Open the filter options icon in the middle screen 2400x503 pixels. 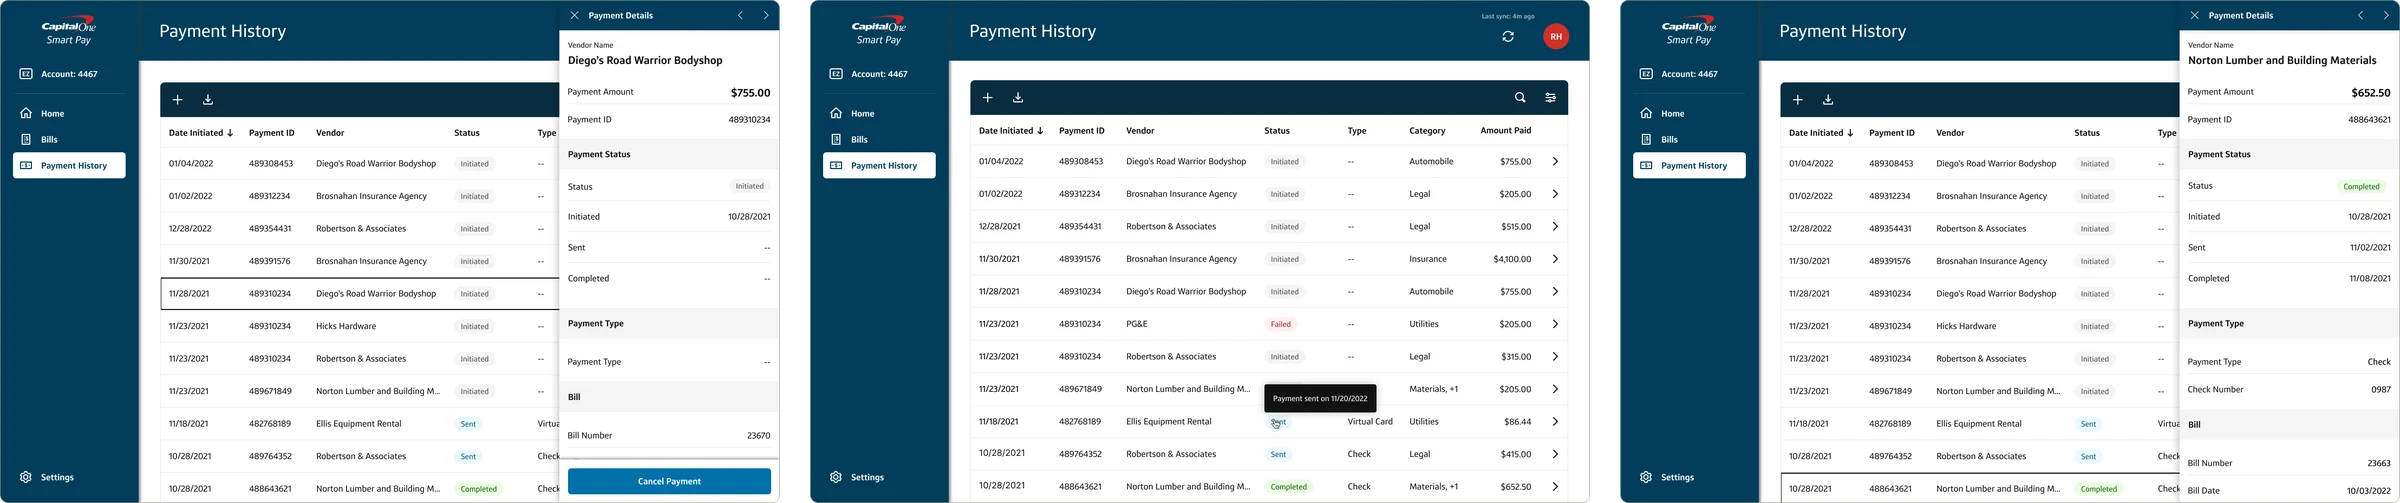(x=1550, y=98)
